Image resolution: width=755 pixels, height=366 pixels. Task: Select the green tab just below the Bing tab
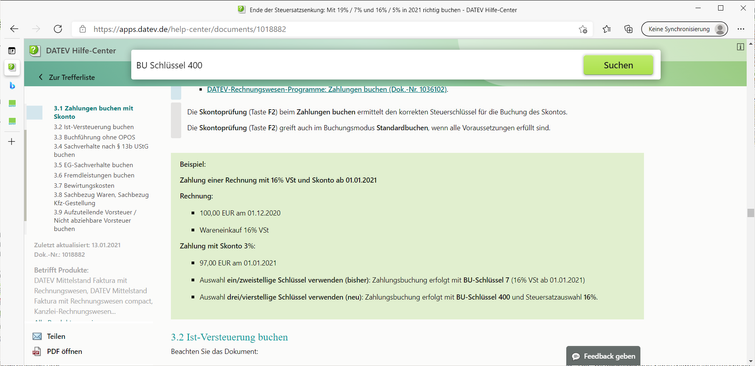click(12, 103)
